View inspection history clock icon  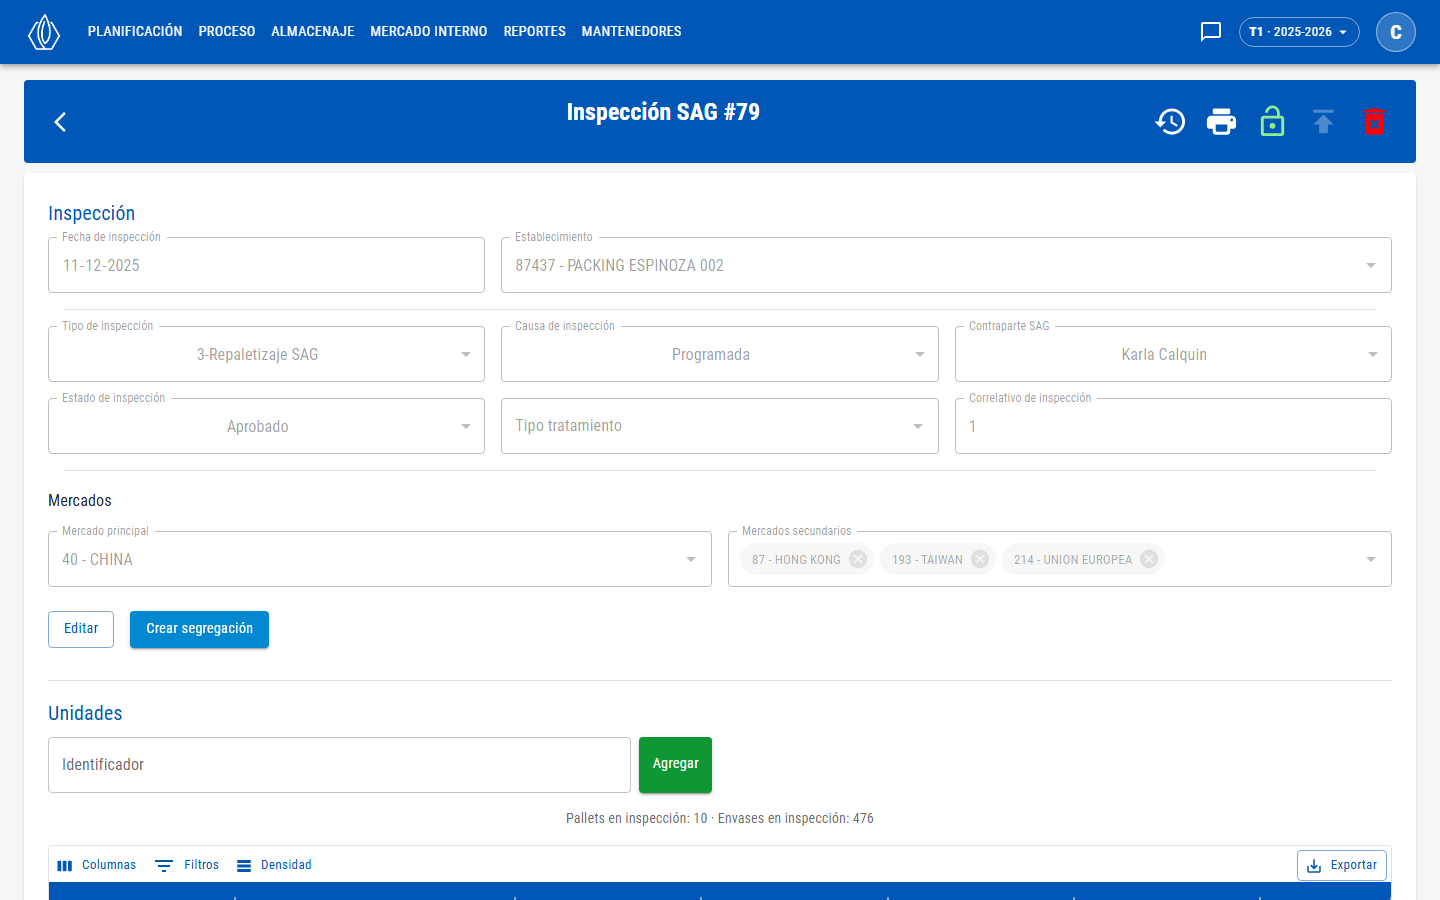[x=1170, y=122]
